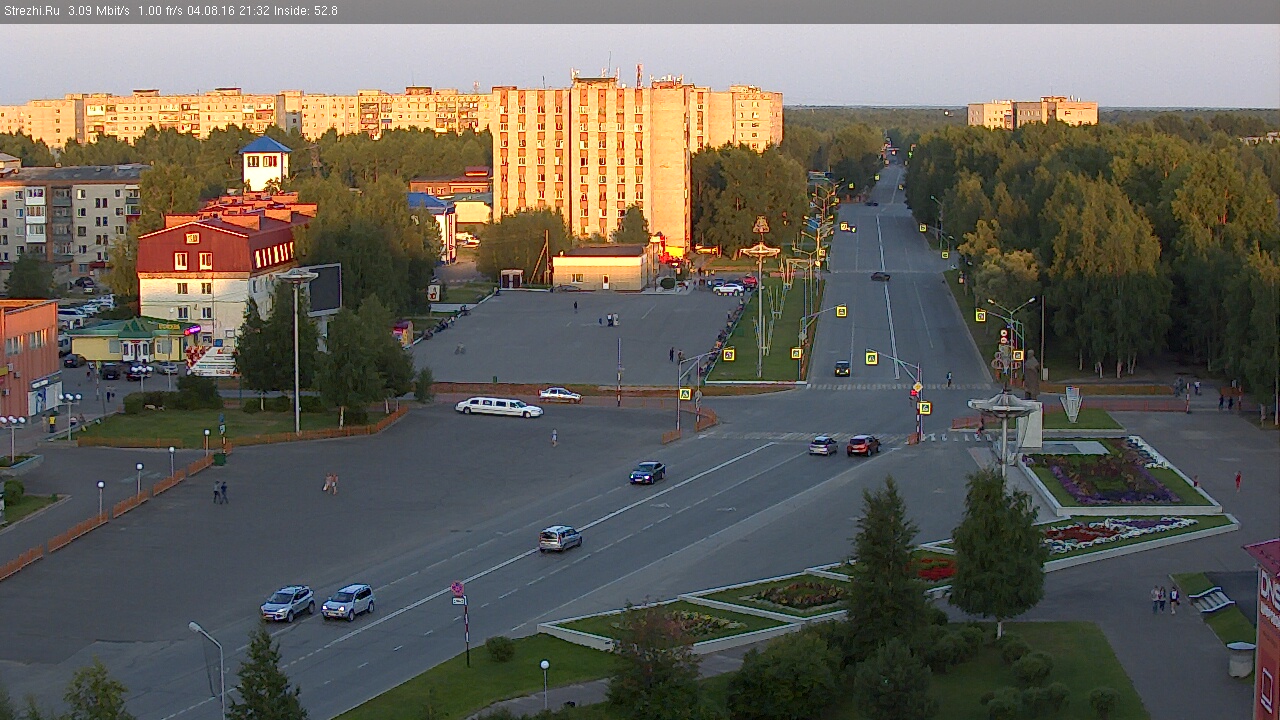Viewport: 1280px width, 720px height.
Task: Click the Strezhi.Ru overlay label
Action: pos(32,11)
